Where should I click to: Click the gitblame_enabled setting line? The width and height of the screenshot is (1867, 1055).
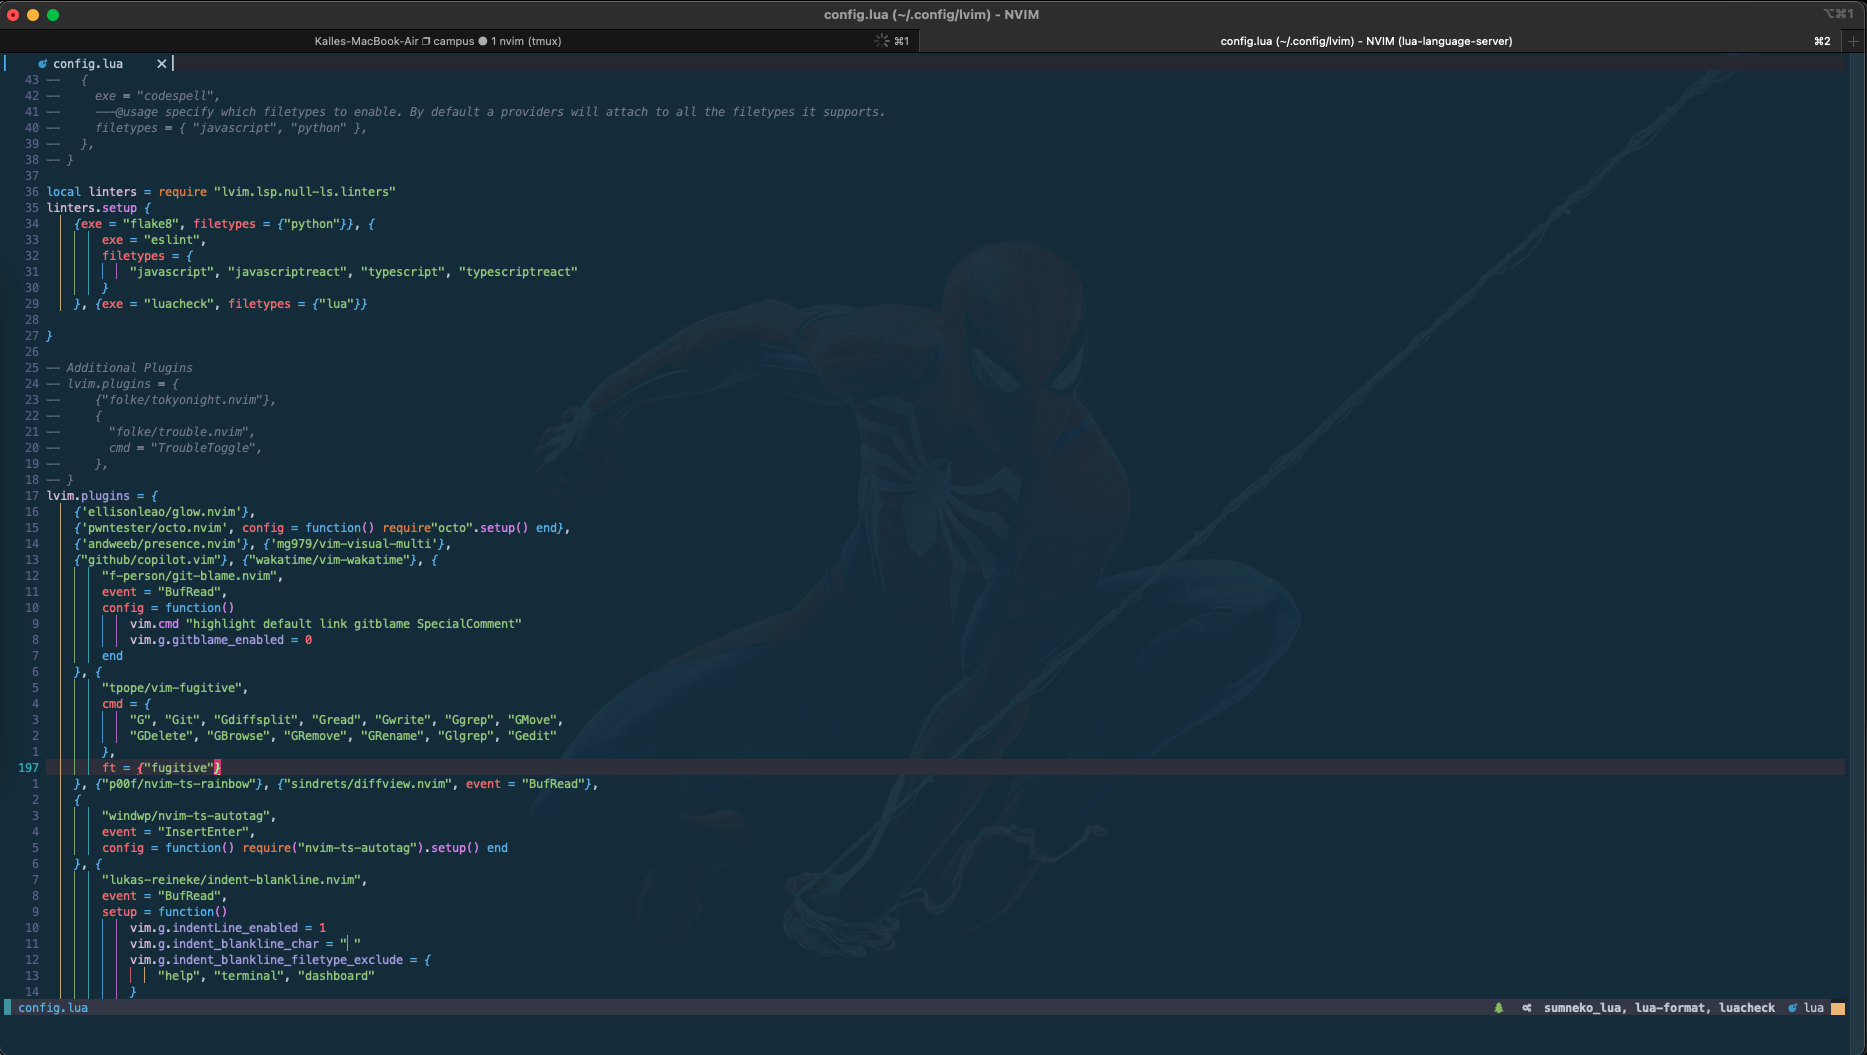221,640
